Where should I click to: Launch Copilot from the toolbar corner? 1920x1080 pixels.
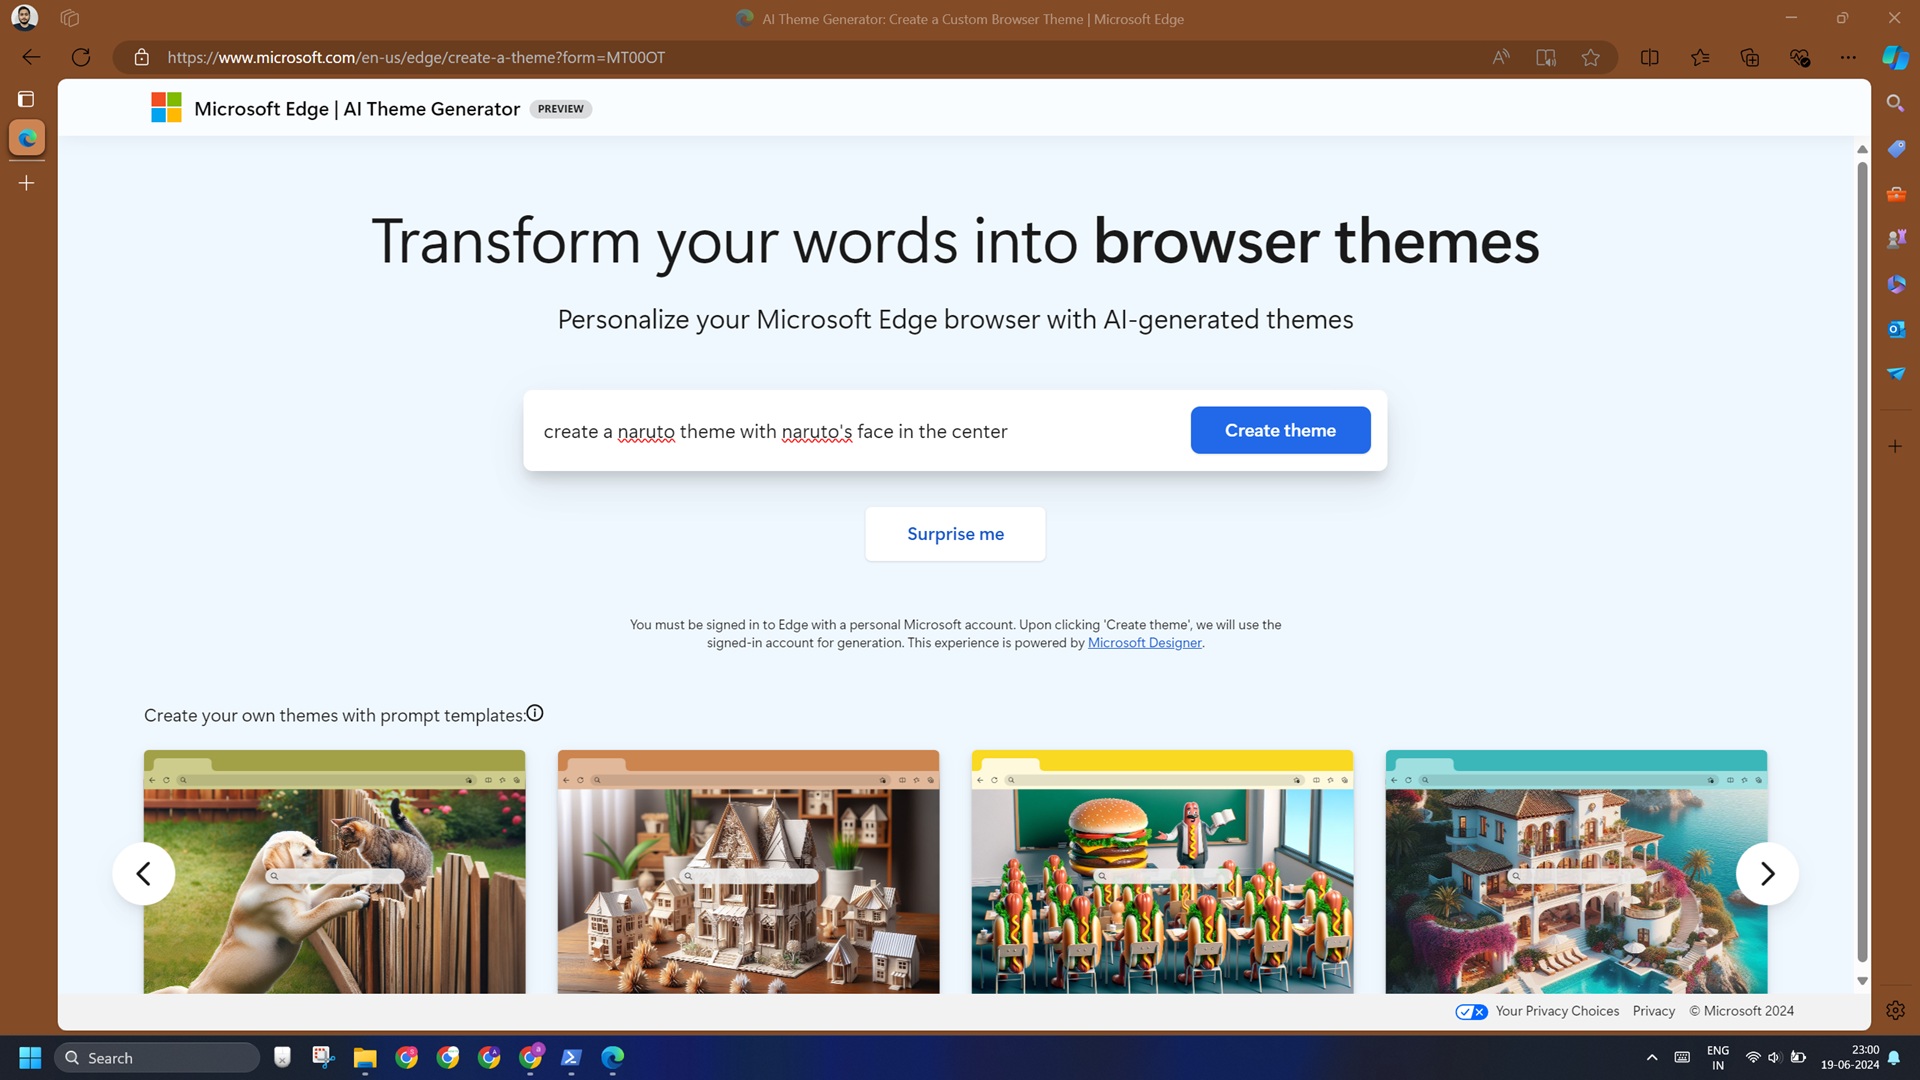pos(1895,57)
